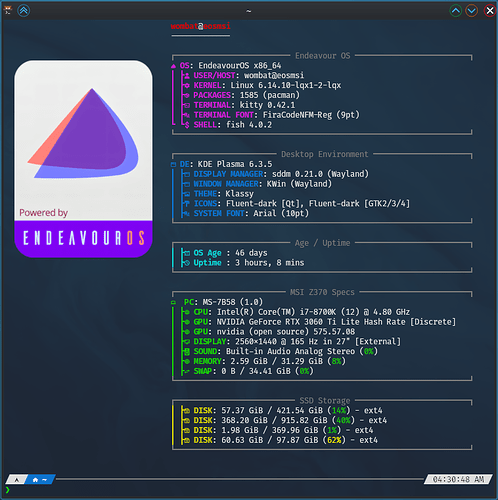The image size is (498, 500).
Task: Click the 04:30:48 AM clock segment
Action: click(x=458, y=479)
